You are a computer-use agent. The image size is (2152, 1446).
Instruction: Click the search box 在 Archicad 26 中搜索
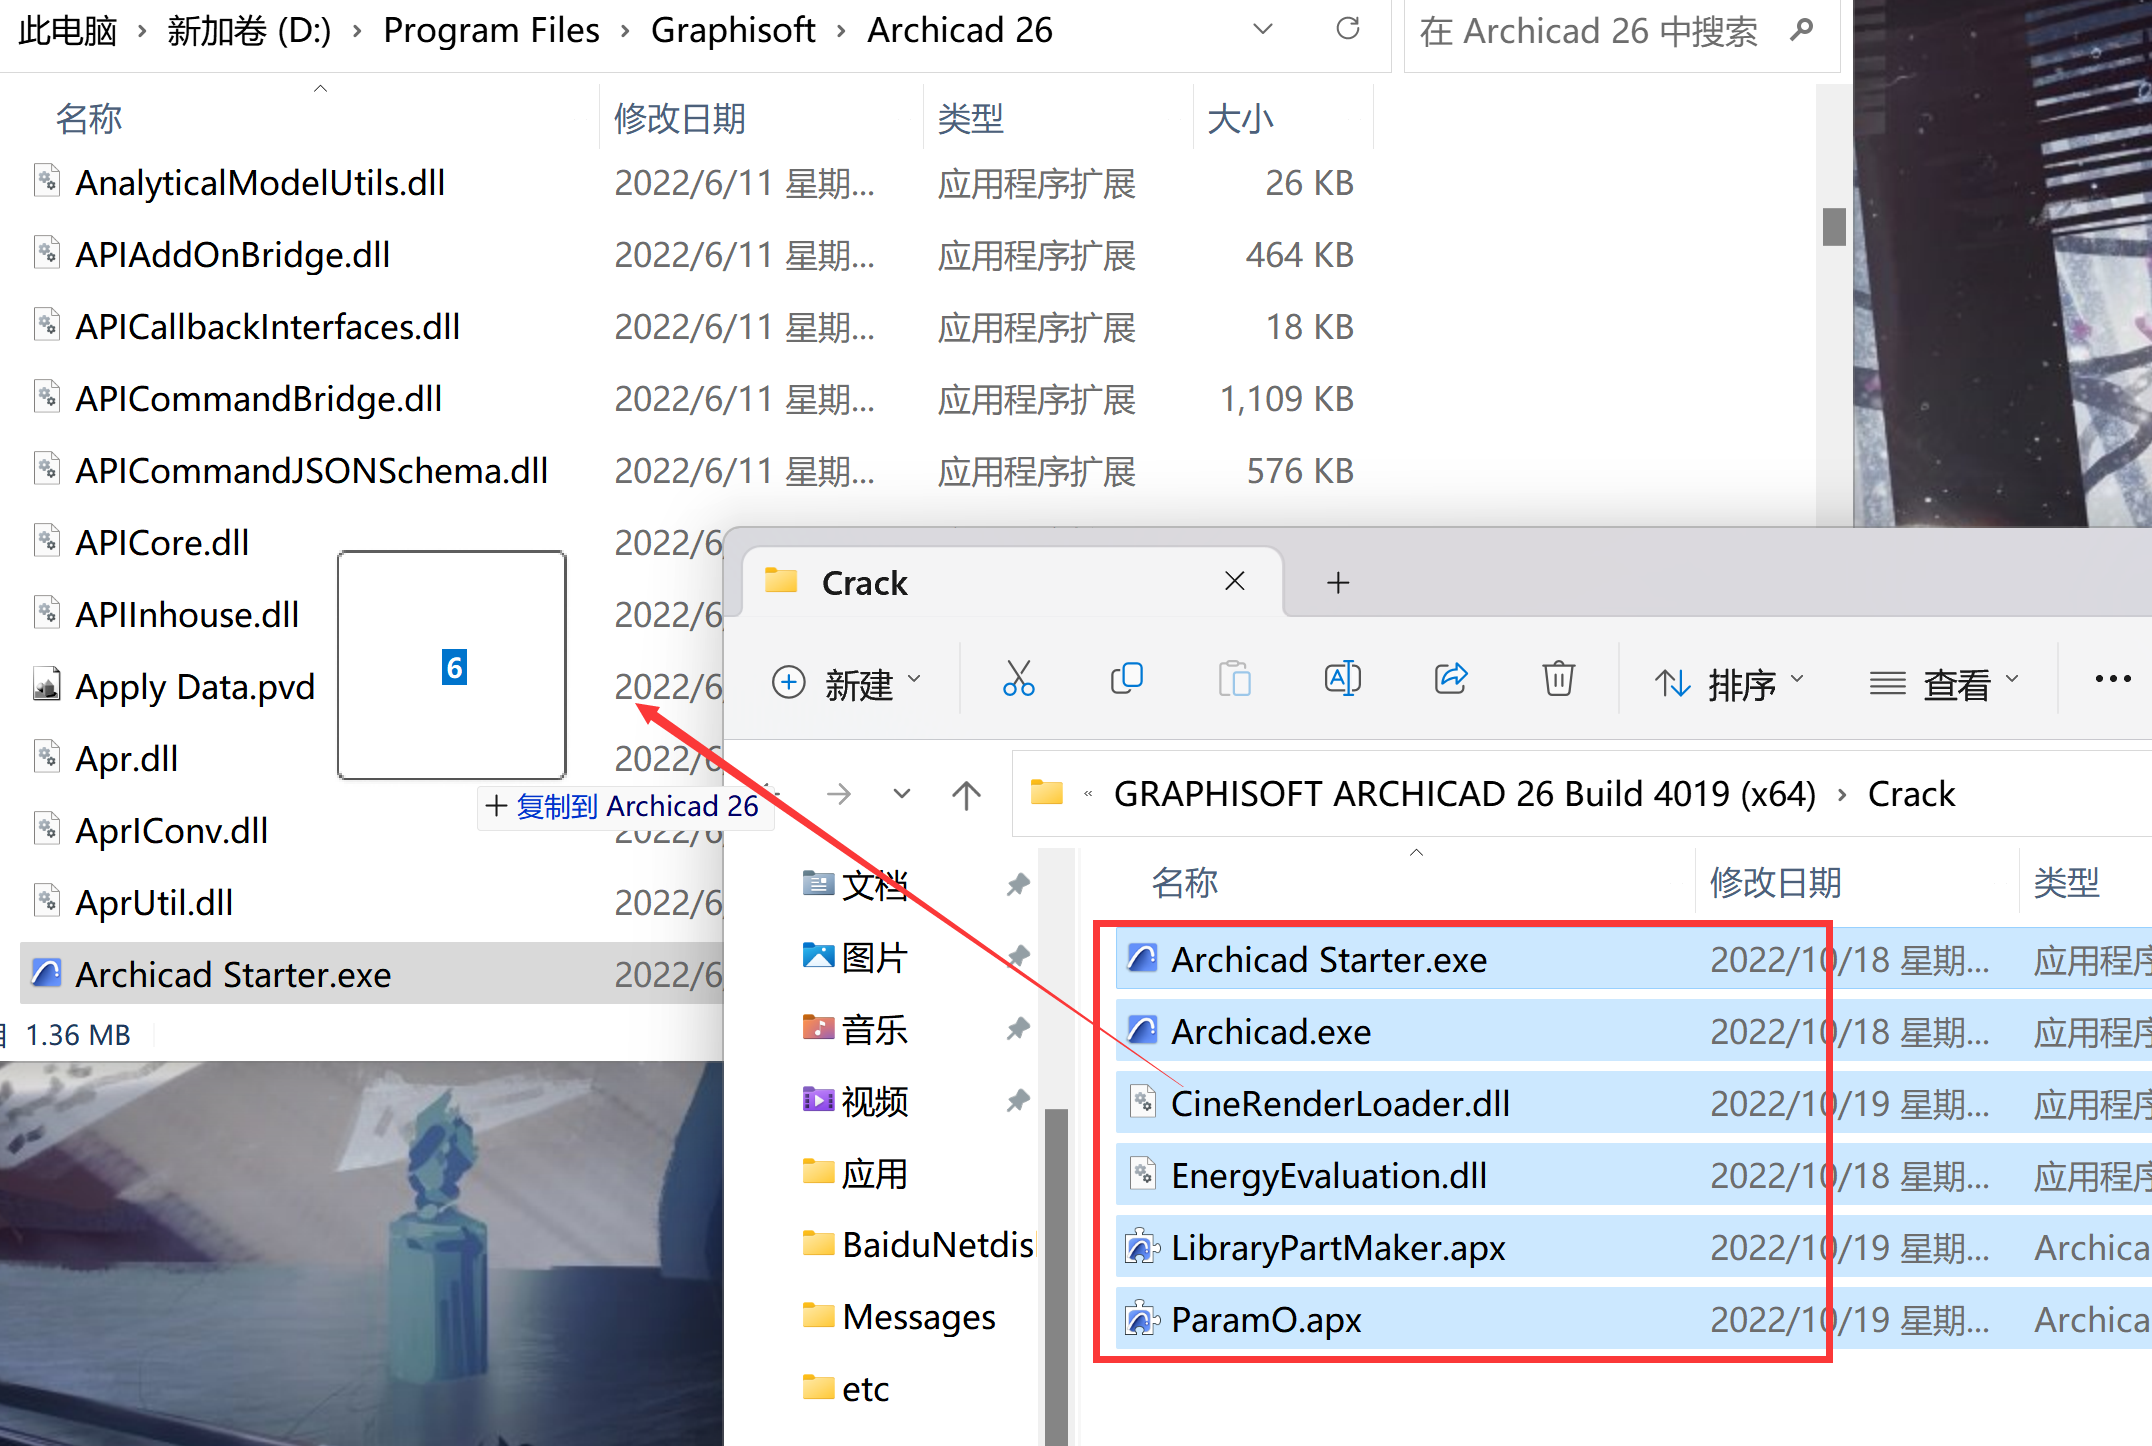click(1588, 31)
